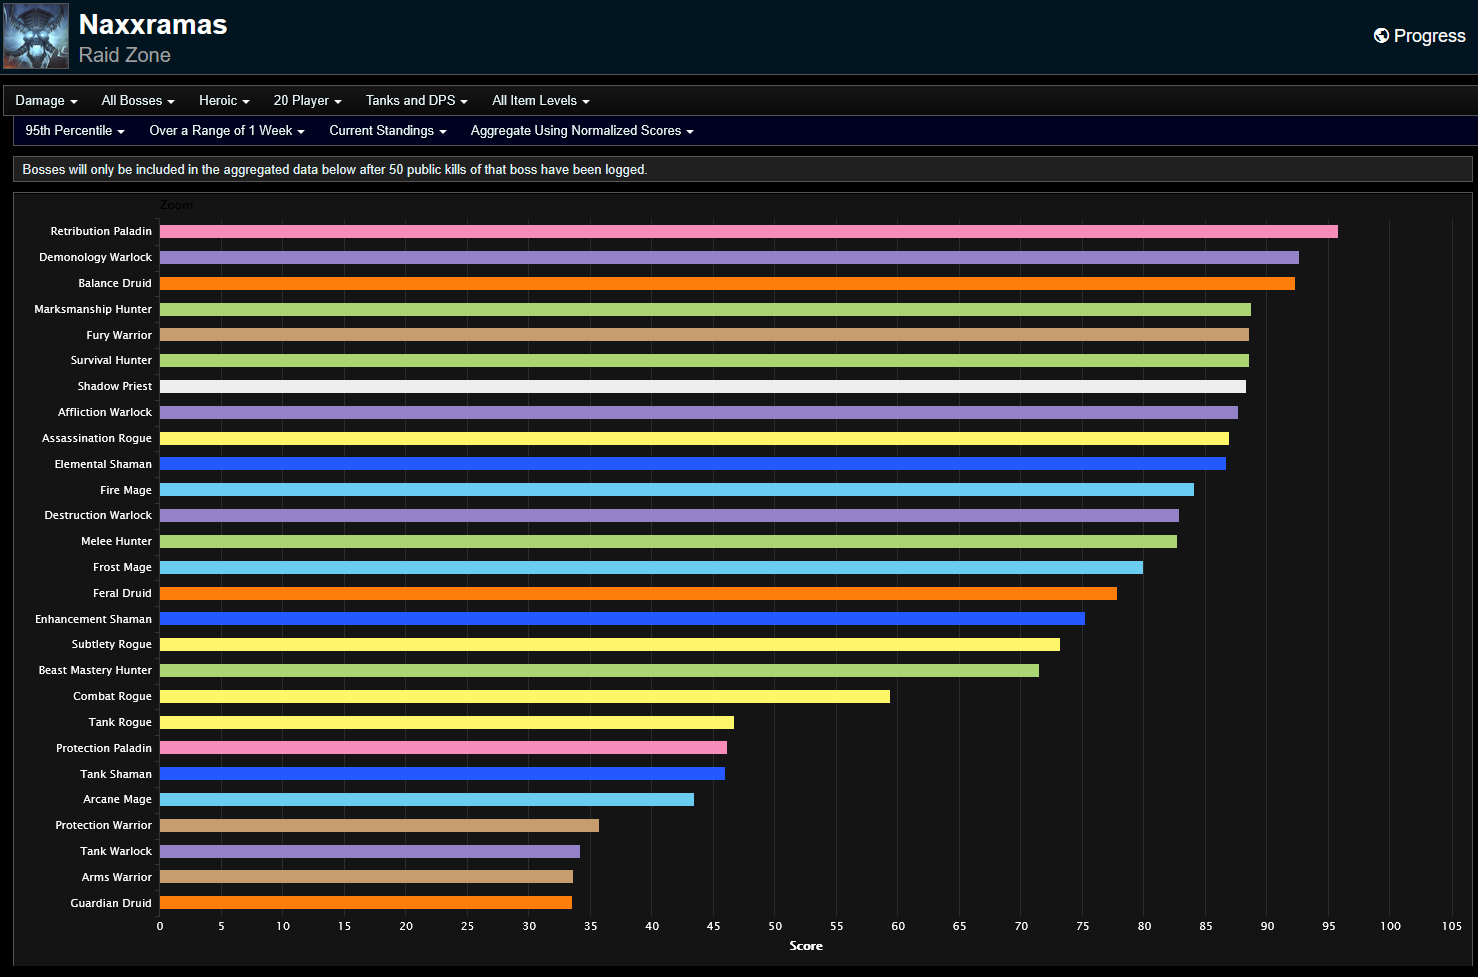Click the globe icon beside Progress
The width and height of the screenshot is (1478, 977).
[x=1380, y=35]
